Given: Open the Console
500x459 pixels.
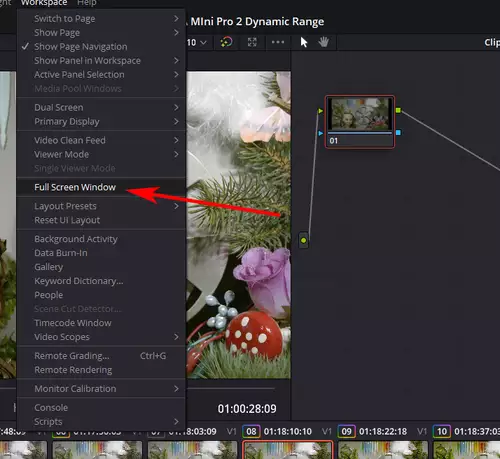Looking at the screenshot, I should click(101, 407).
